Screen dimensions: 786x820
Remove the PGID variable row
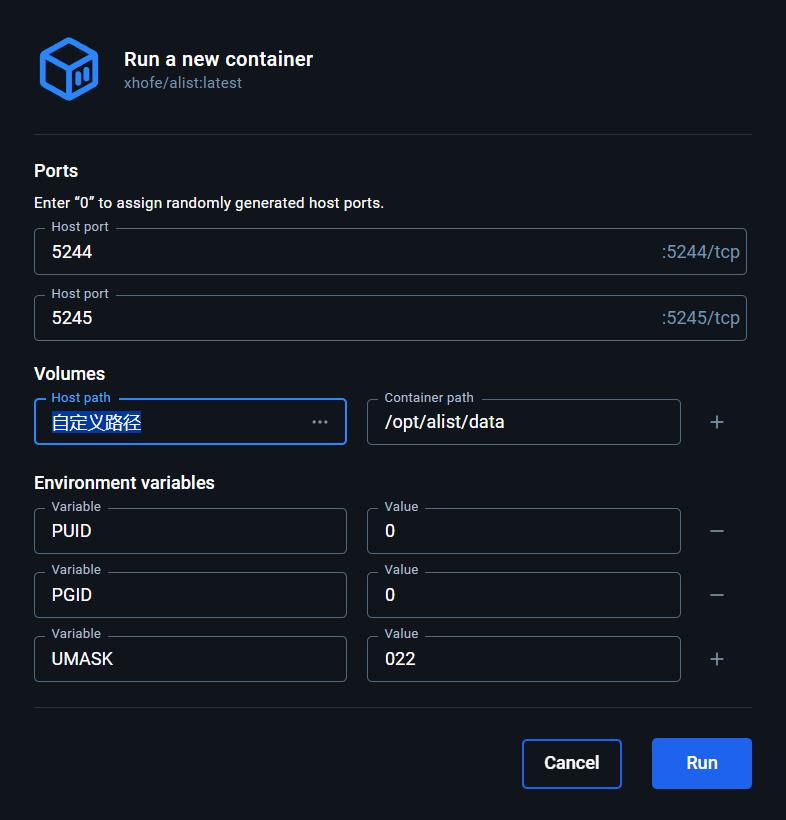click(x=716, y=595)
